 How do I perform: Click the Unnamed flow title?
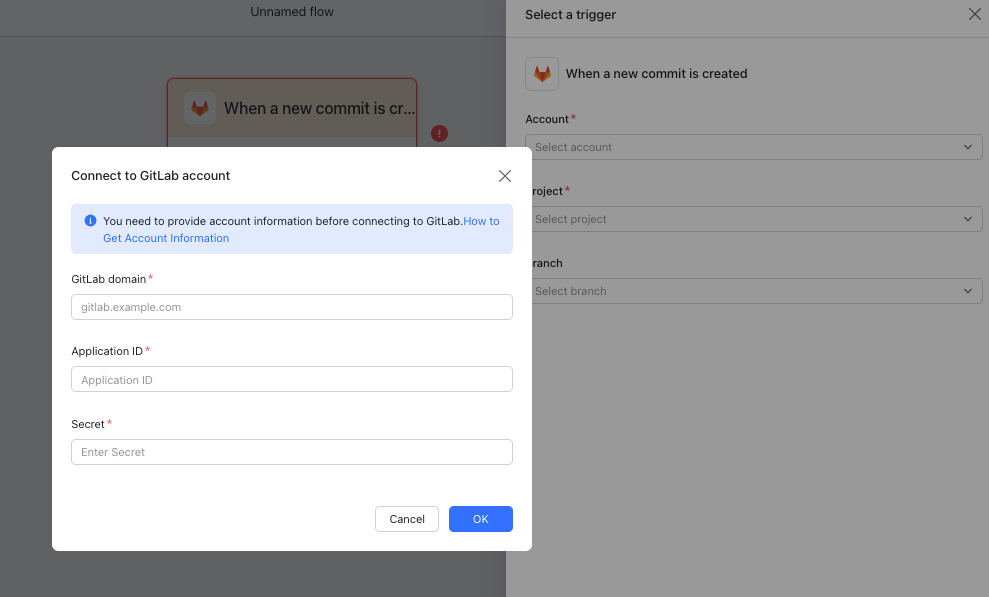pos(292,11)
